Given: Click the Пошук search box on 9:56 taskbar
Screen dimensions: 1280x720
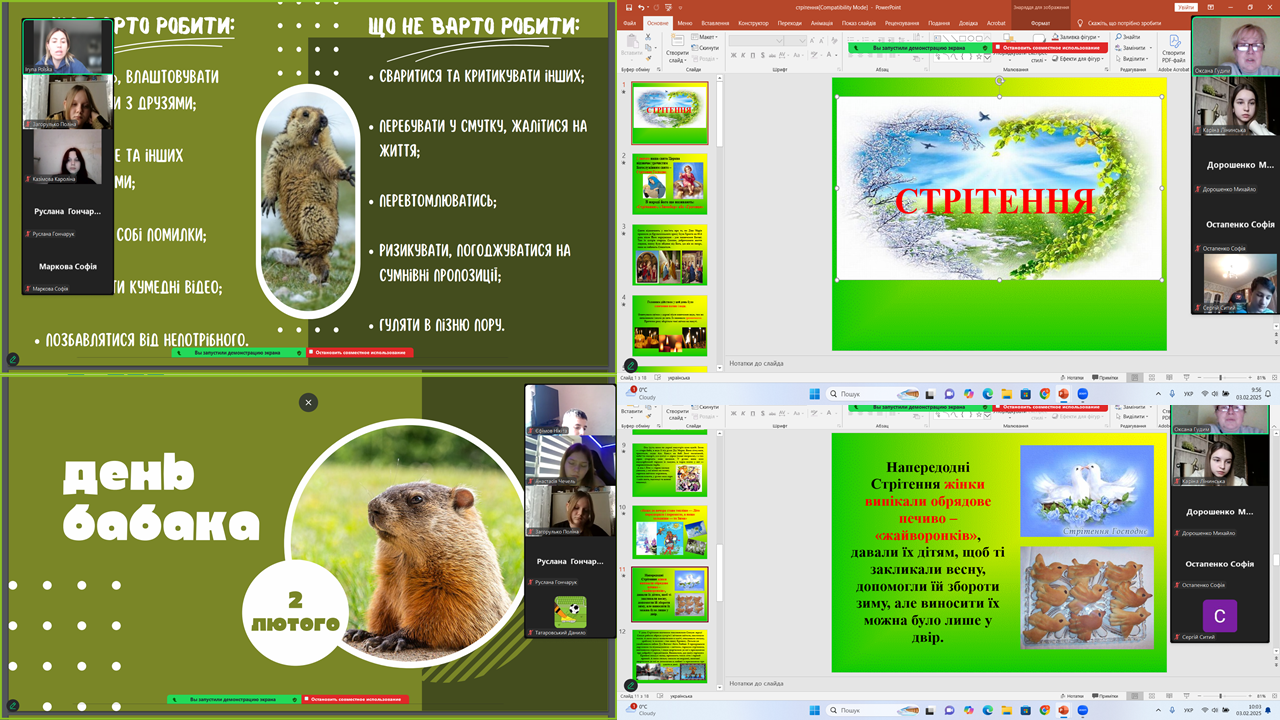Looking at the screenshot, I should 874,394.
